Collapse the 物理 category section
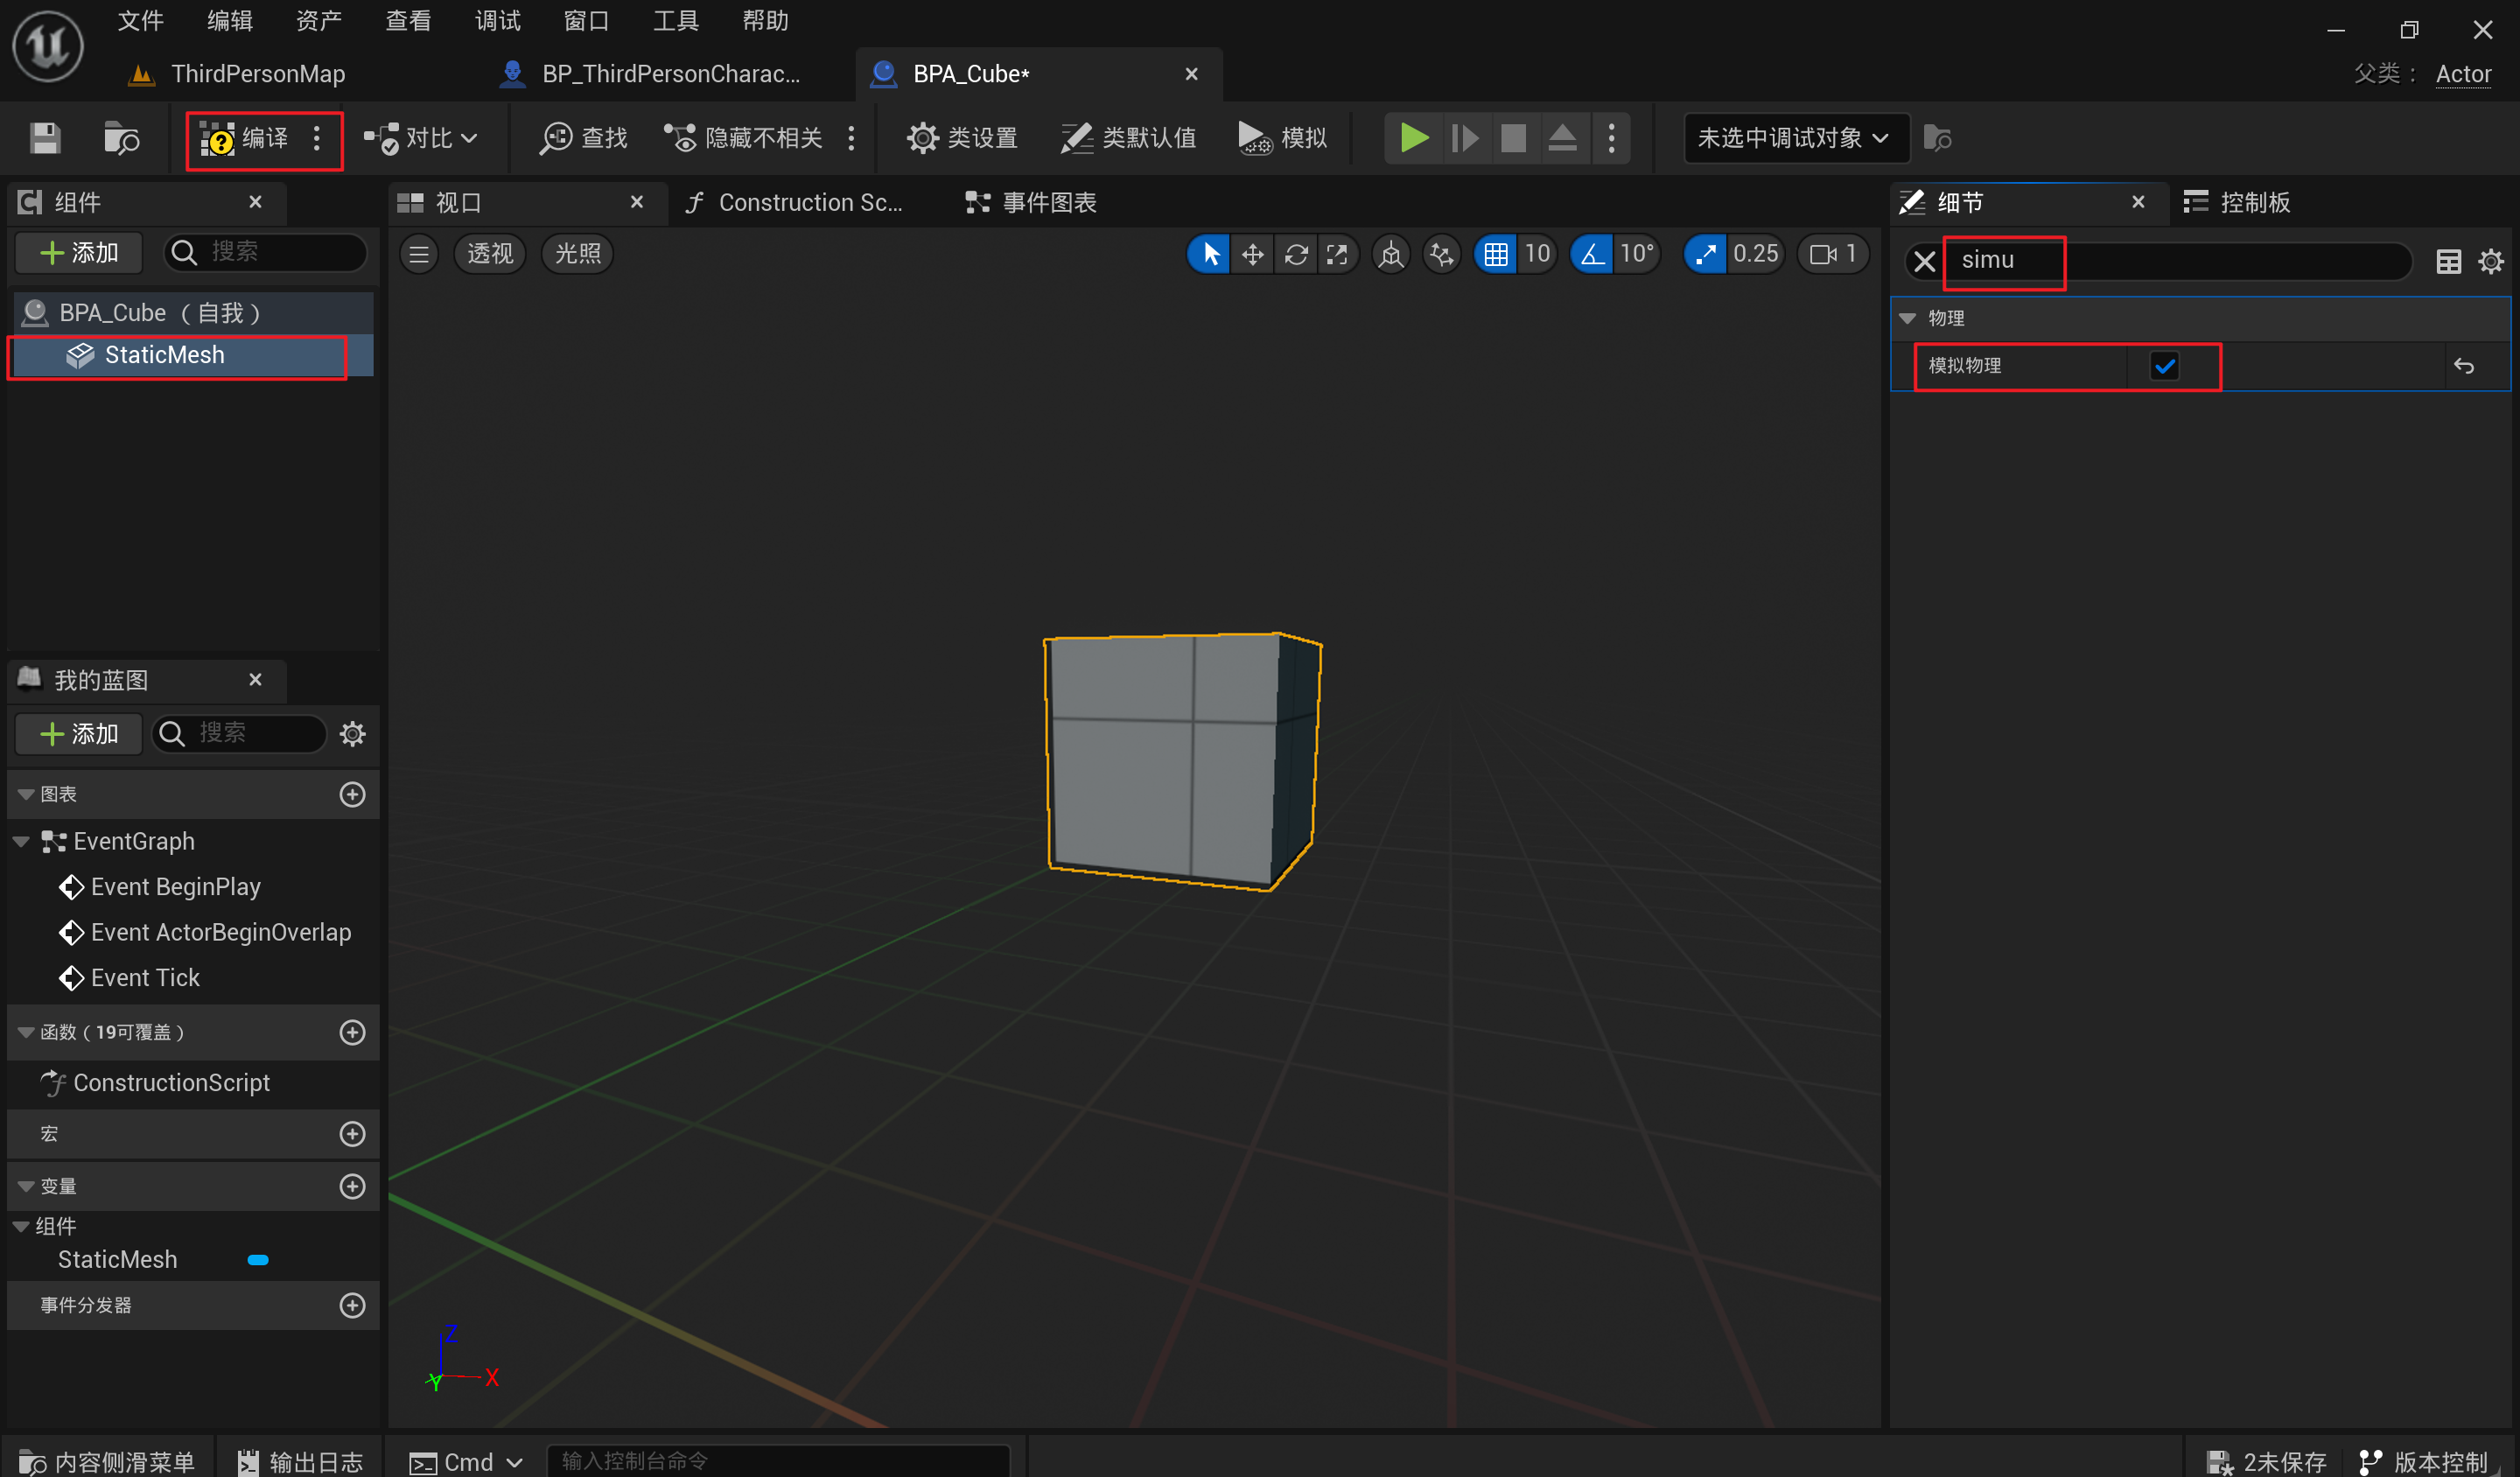 (x=1908, y=318)
